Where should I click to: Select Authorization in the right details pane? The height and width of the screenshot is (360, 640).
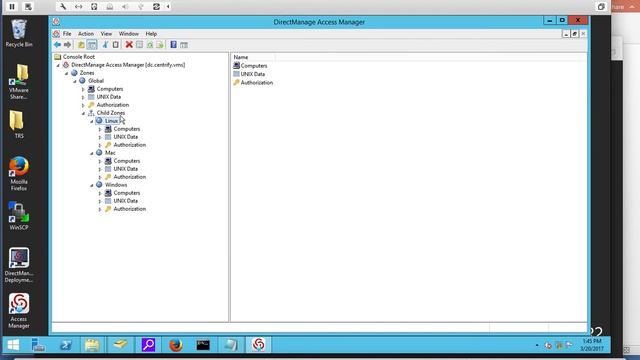(257, 83)
